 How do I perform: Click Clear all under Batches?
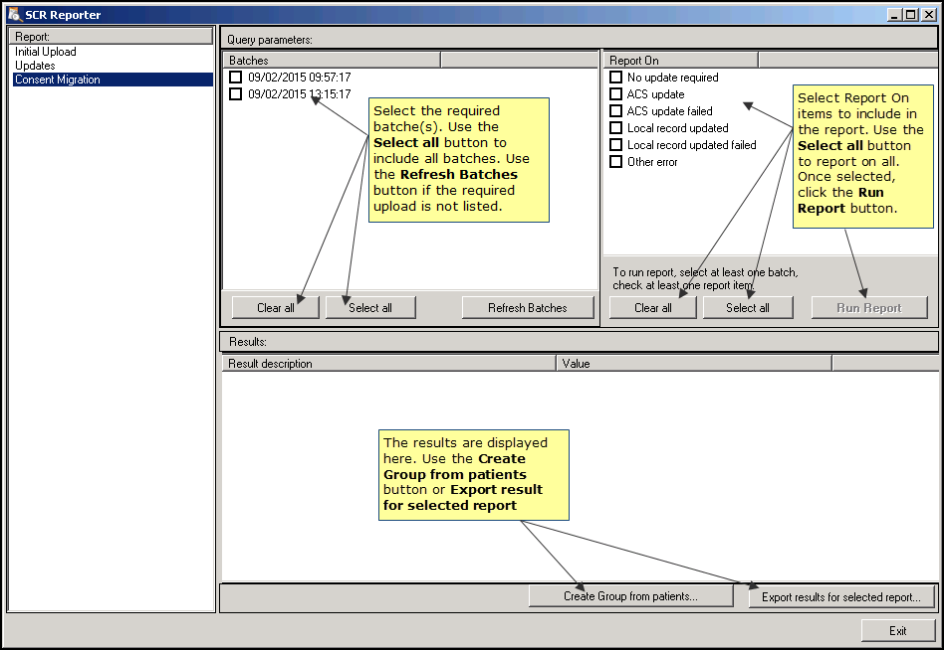[275, 308]
